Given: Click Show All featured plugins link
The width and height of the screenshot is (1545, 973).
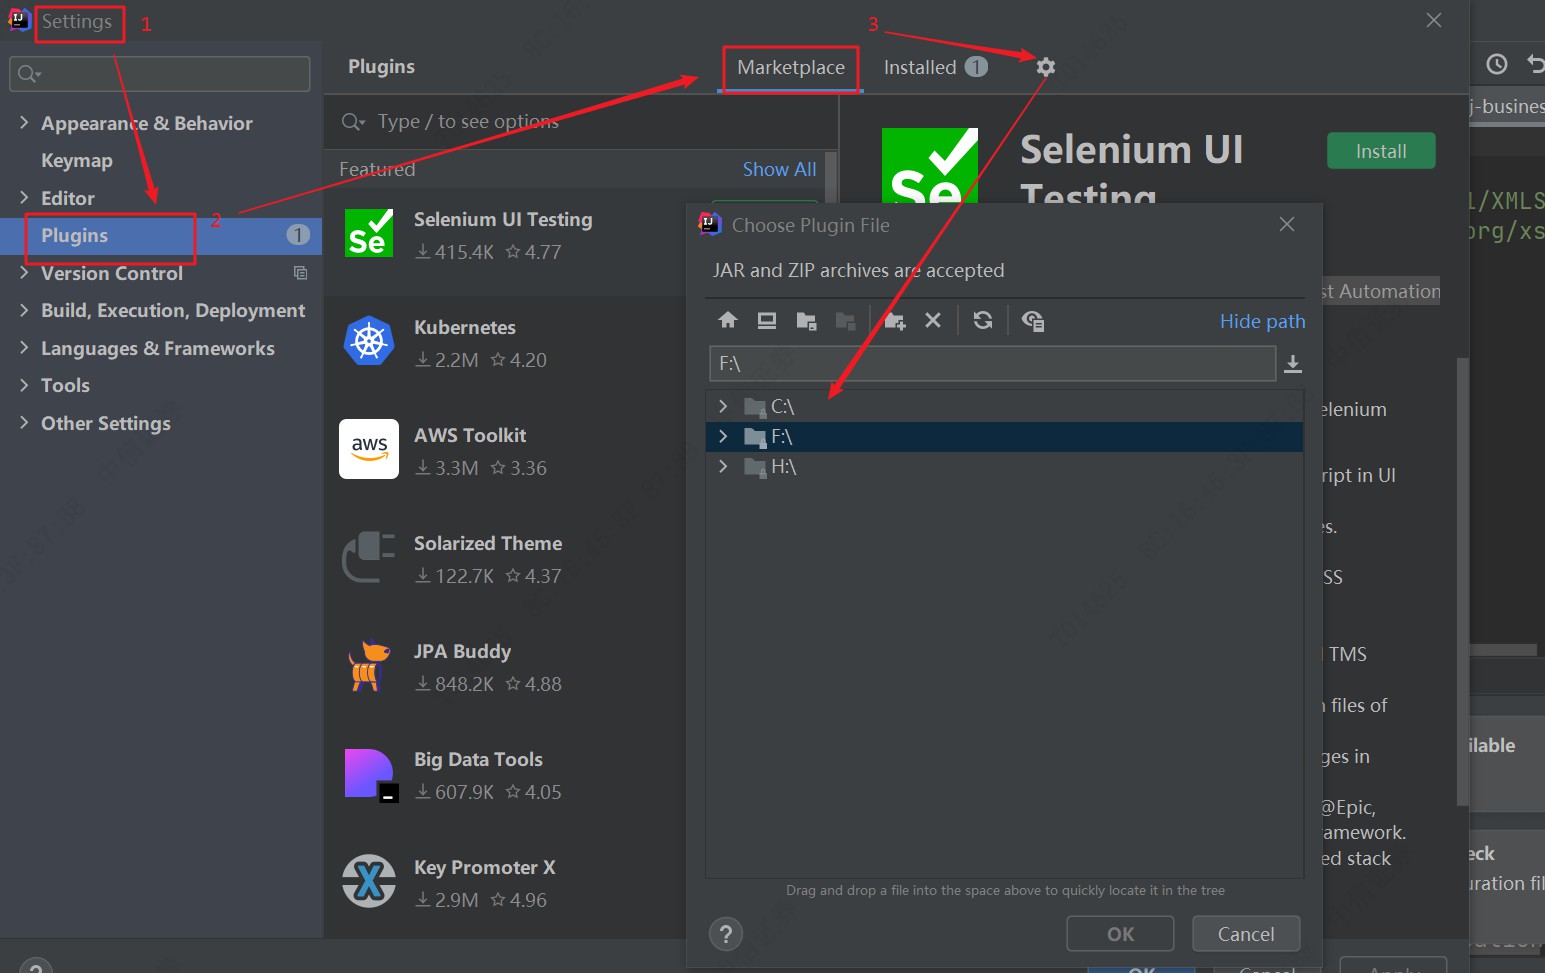Looking at the screenshot, I should [x=779, y=169].
